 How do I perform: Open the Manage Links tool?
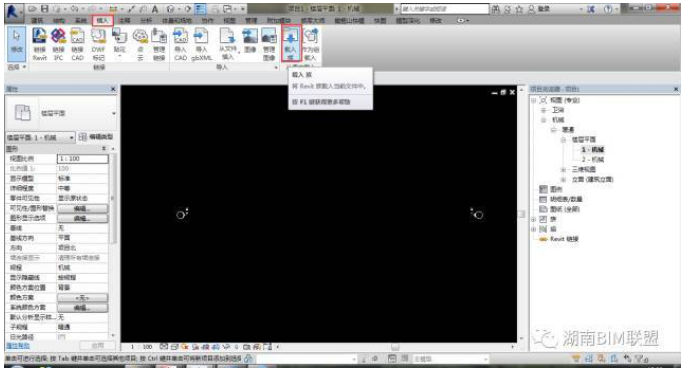(159, 44)
